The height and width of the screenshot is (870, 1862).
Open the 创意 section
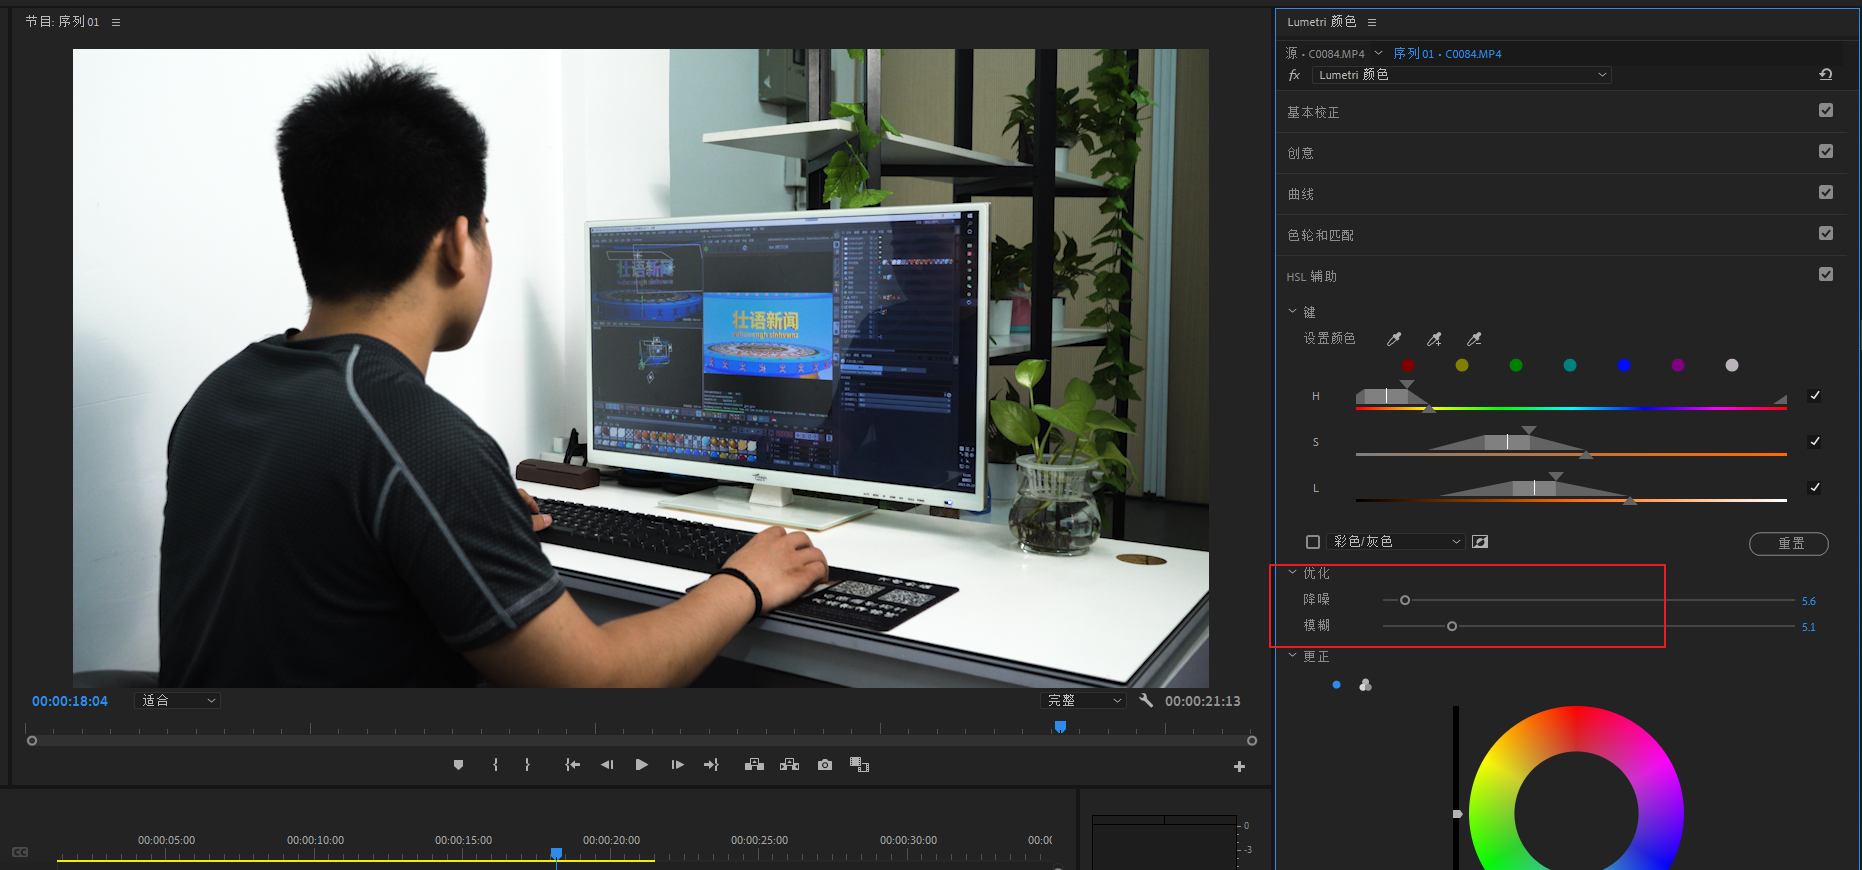coord(1301,153)
